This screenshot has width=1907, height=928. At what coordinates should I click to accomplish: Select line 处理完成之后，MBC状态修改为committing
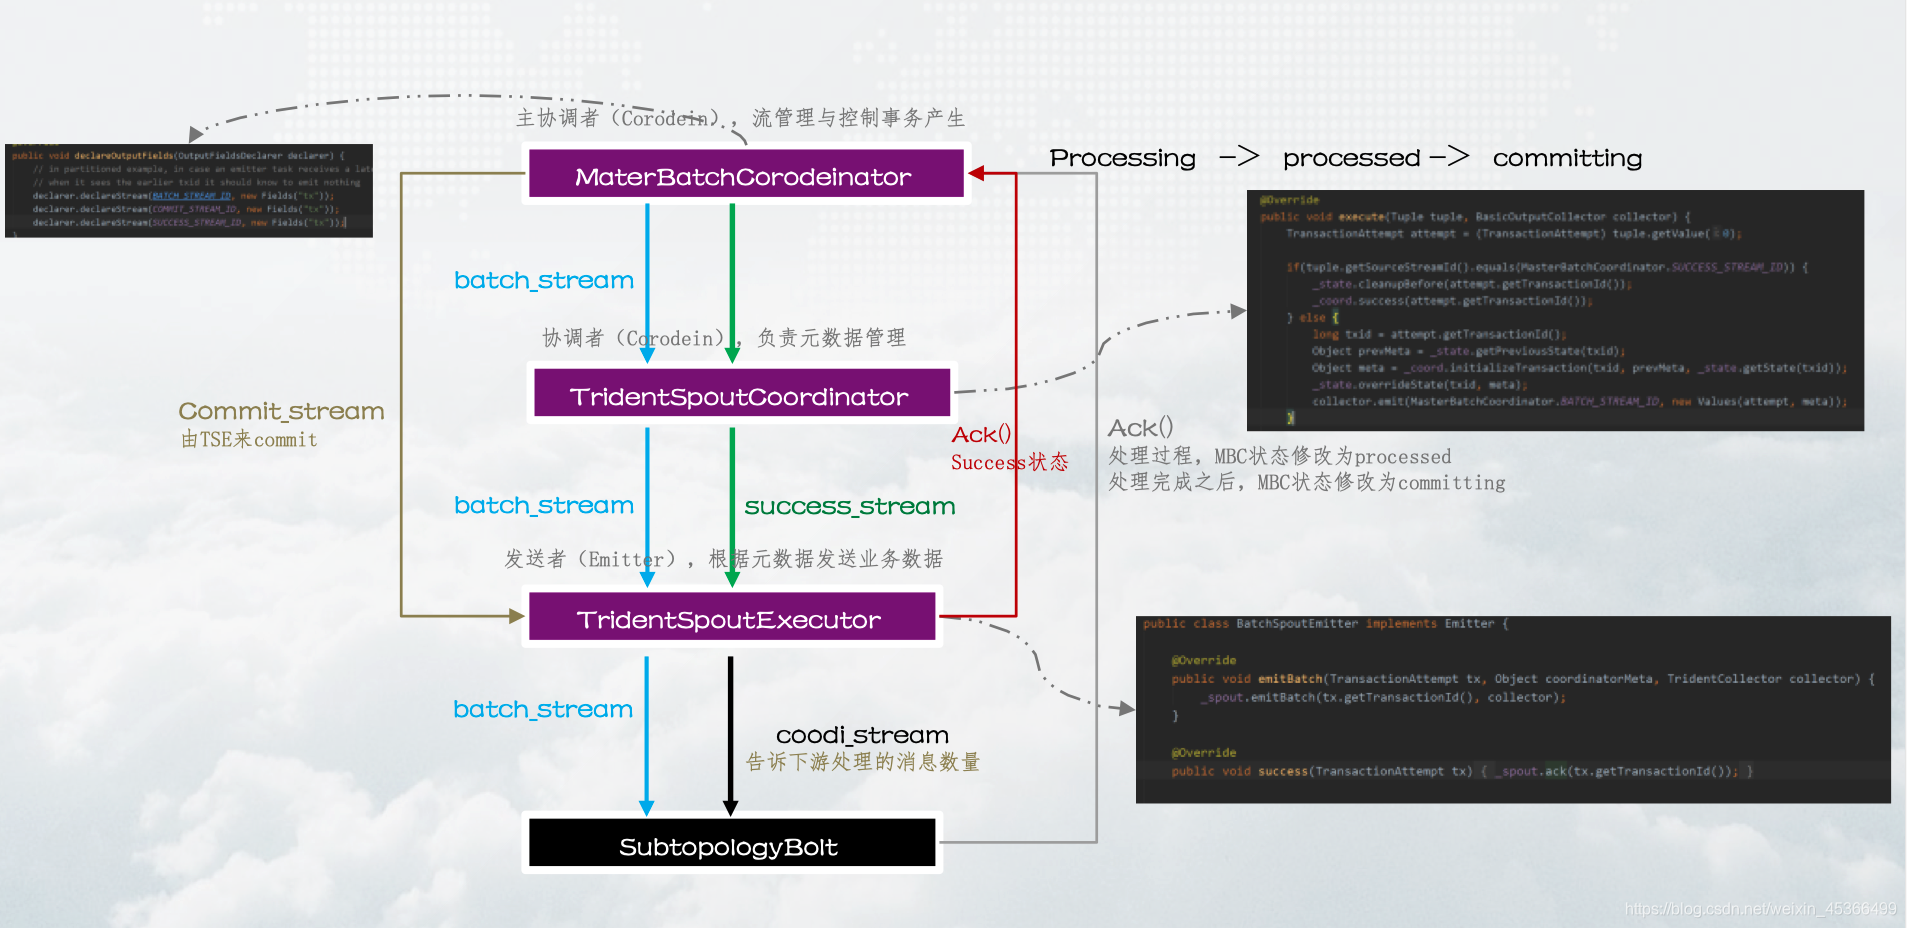coord(1306,482)
